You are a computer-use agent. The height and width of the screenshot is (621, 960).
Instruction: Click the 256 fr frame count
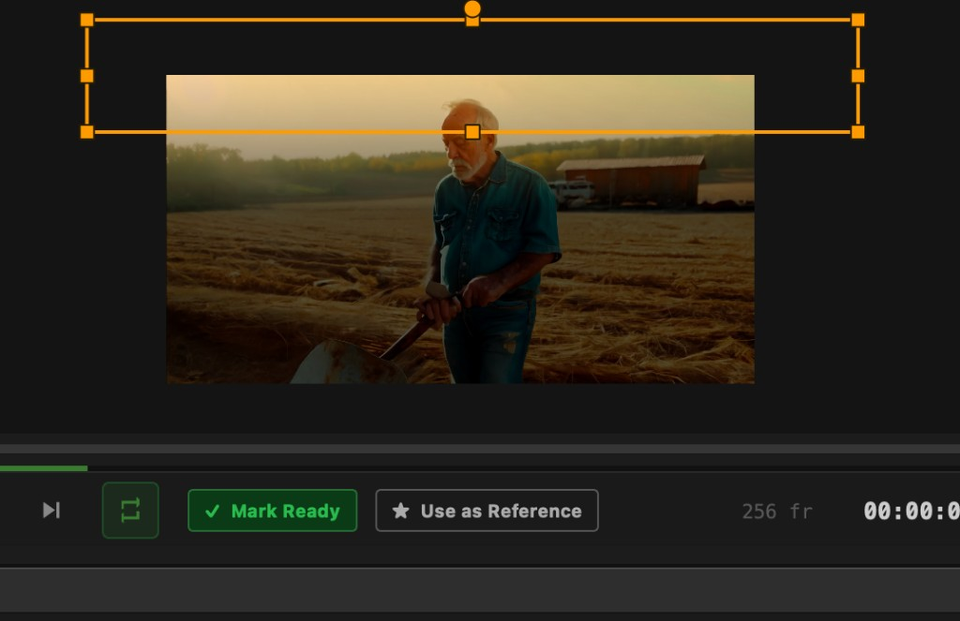[x=777, y=511]
